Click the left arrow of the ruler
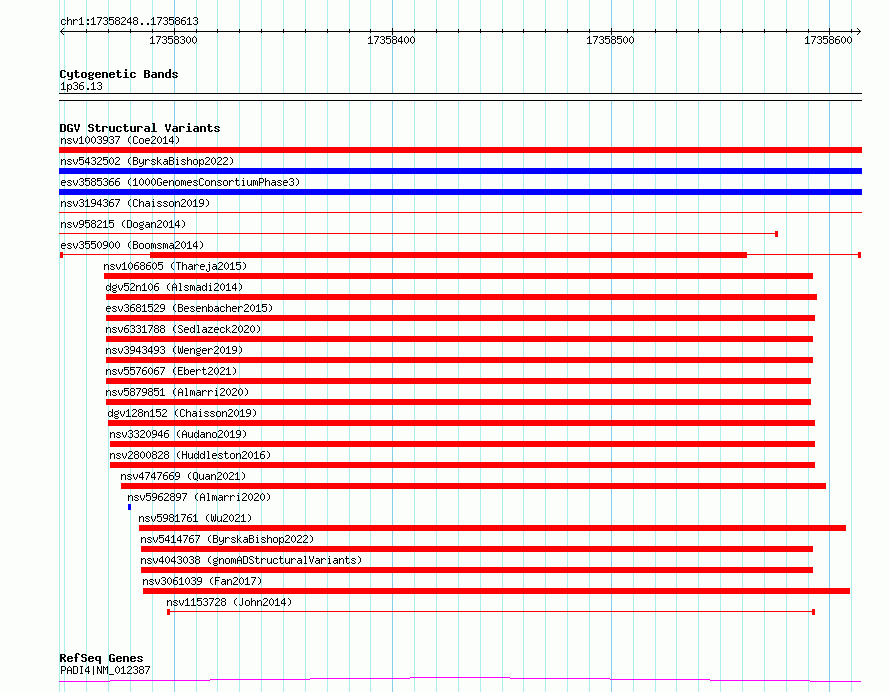The image size is (890, 692). coord(62,32)
